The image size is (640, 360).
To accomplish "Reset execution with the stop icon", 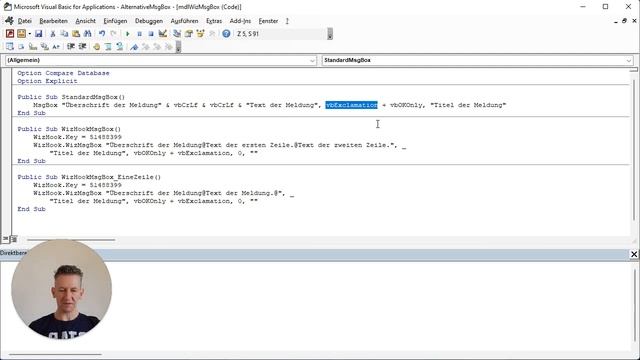I will [151, 34].
